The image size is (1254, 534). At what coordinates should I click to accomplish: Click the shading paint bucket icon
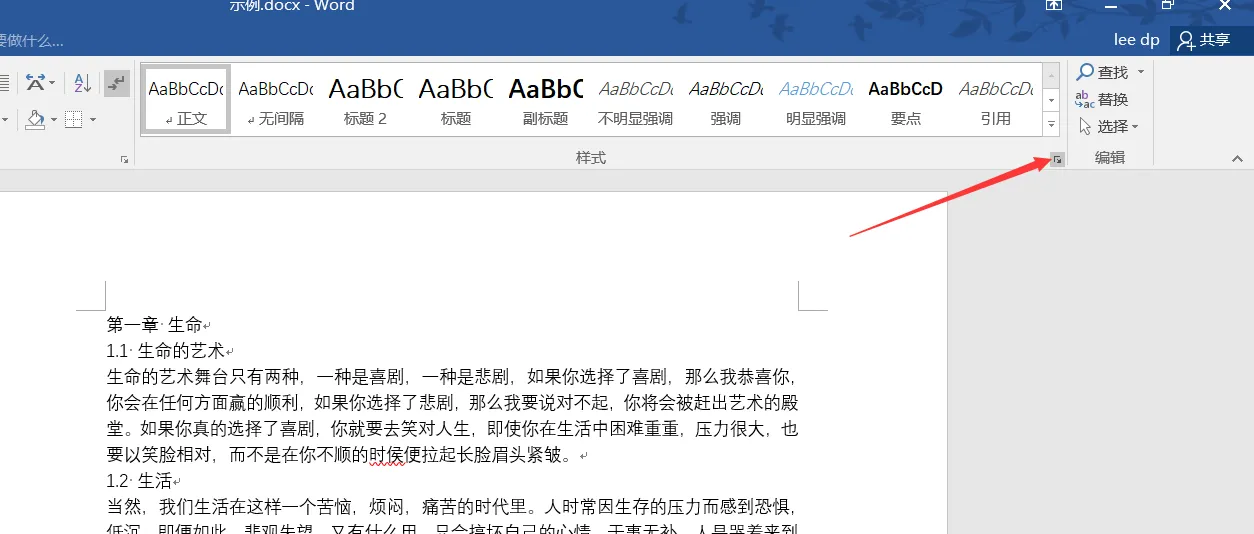coord(36,120)
